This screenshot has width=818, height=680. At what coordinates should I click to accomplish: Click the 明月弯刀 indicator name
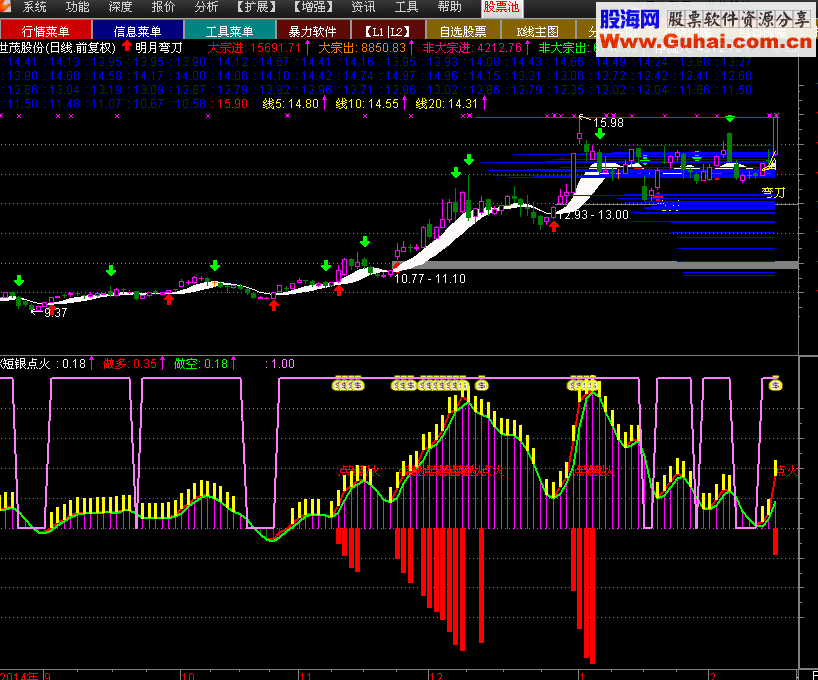159,48
